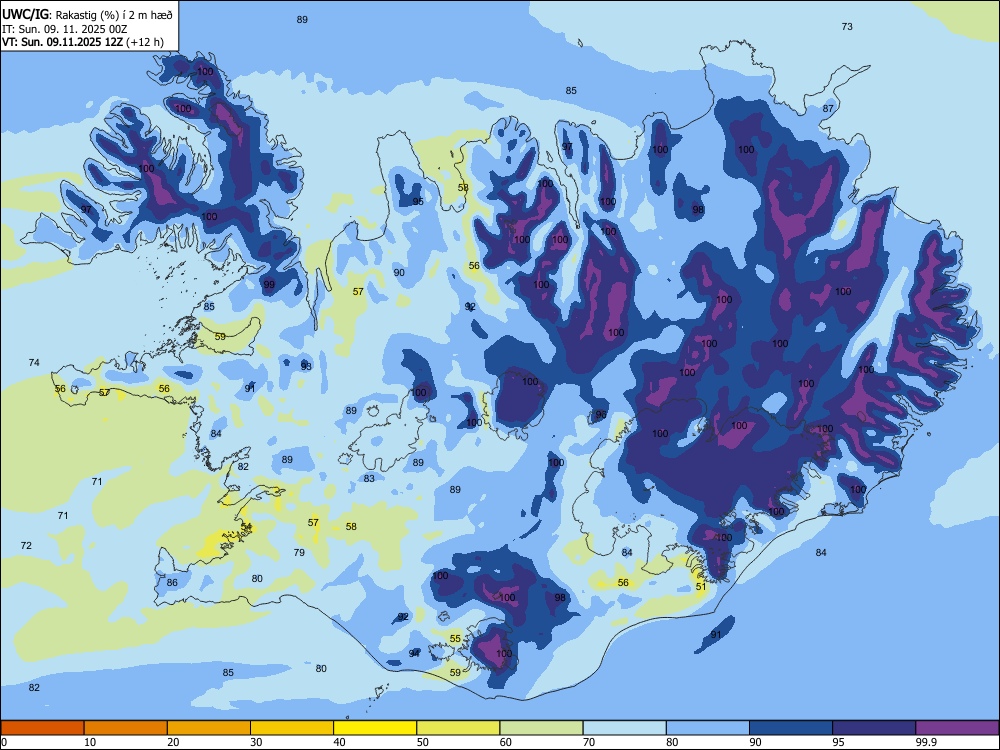Image resolution: width=1000 pixels, height=750 pixels.
Task: Select the map value 93
Action: [x=306, y=366]
